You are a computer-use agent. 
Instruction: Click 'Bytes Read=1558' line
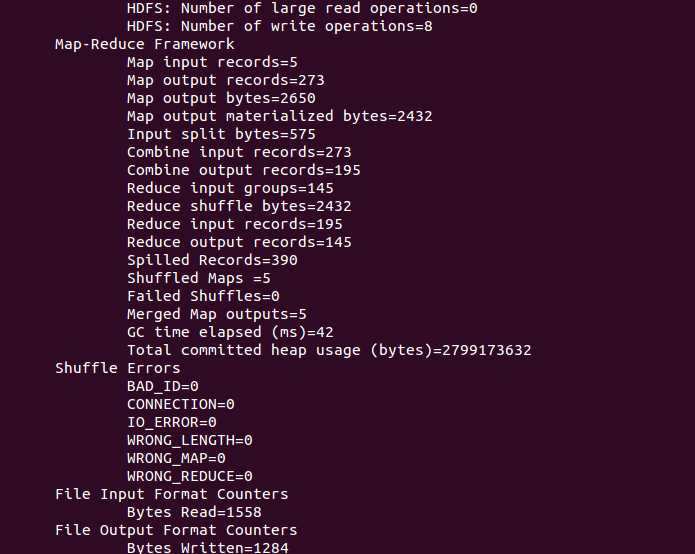tap(194, 512)
